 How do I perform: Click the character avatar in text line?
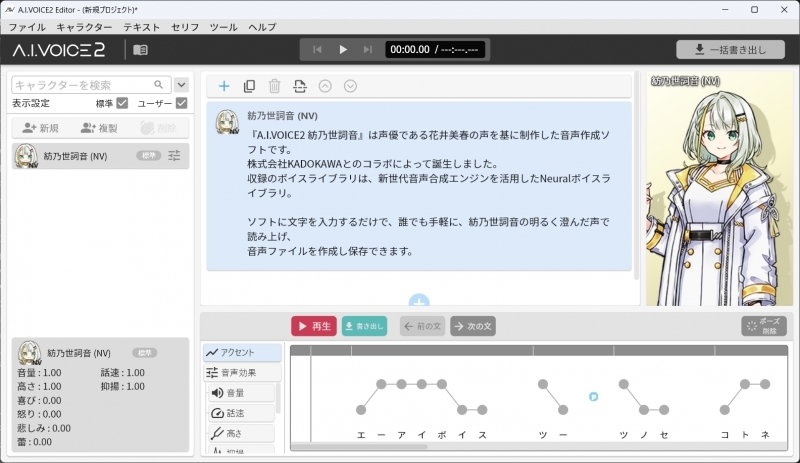pyautogui.click(x=227, y=123)
